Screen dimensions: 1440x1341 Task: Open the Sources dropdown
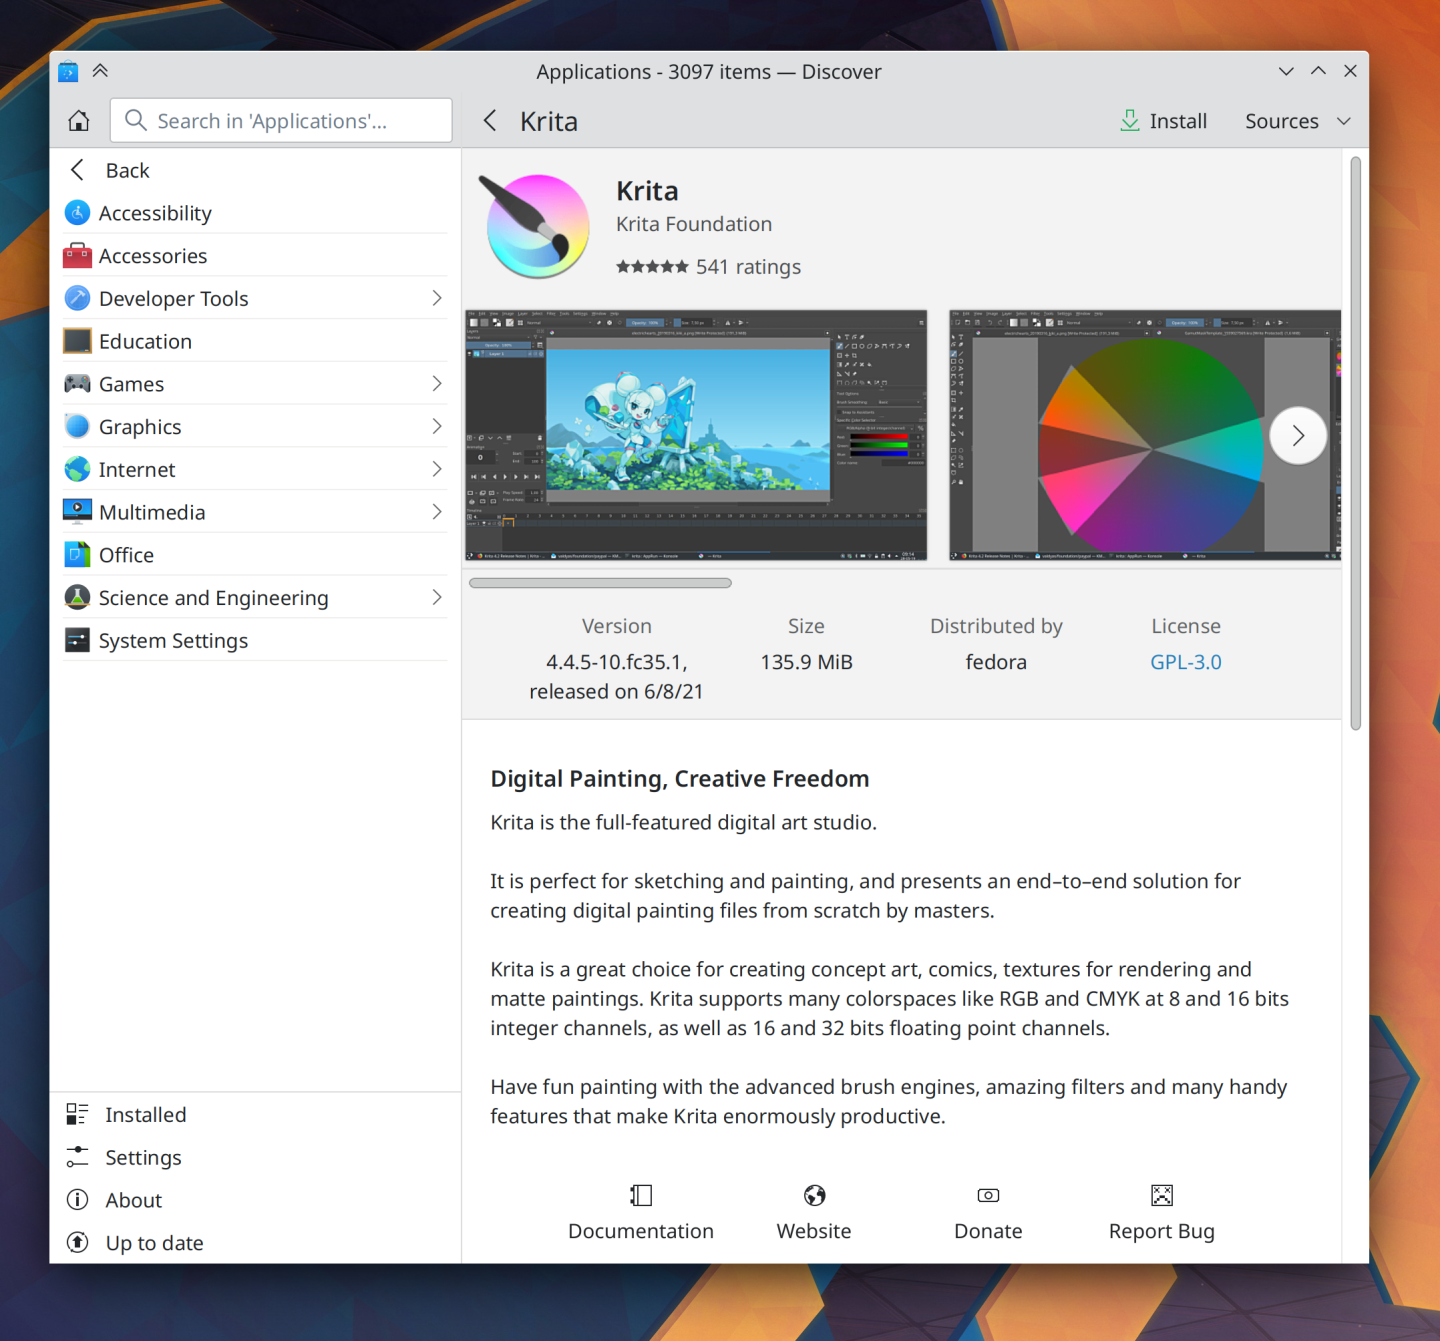tap(1297, 121)
